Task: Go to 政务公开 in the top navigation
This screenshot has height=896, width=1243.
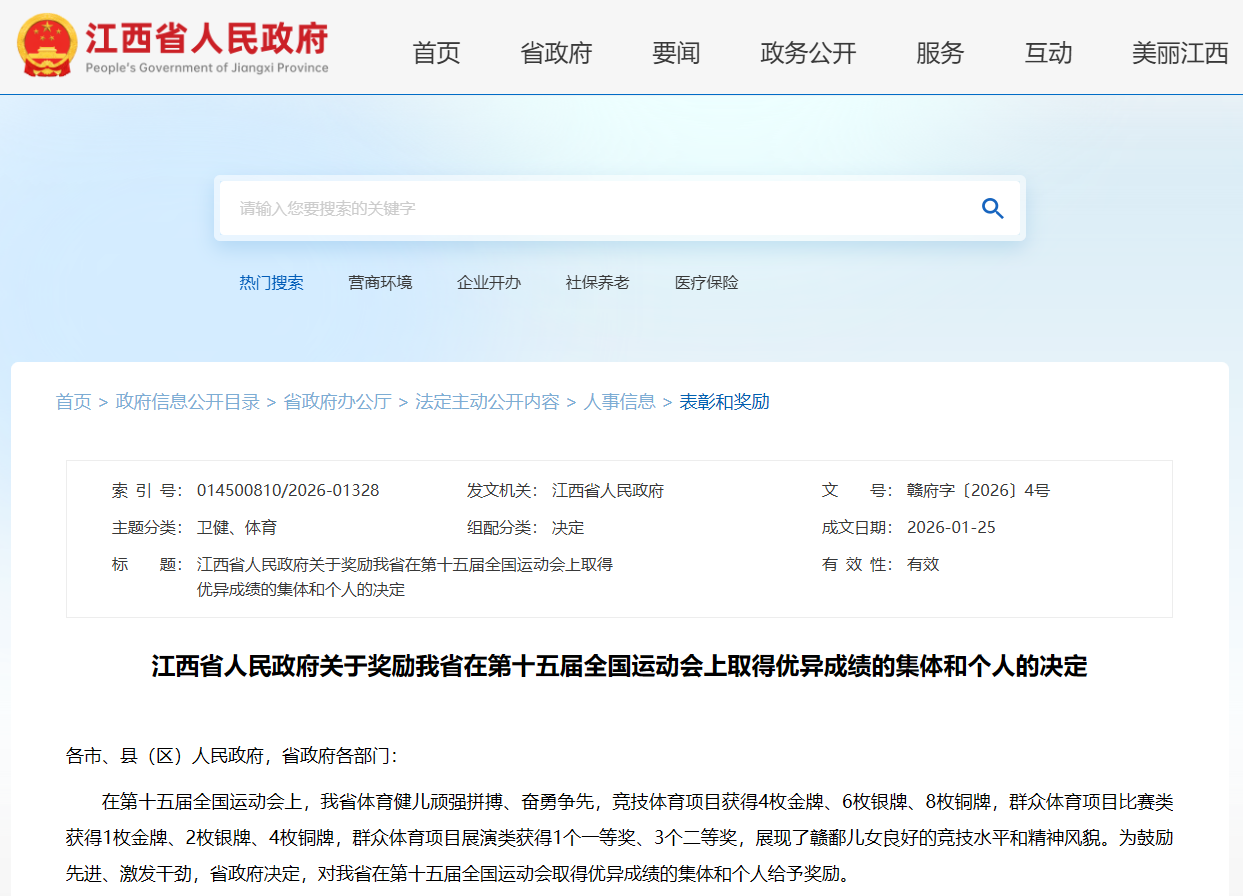Action: click(x=808, y=53)
